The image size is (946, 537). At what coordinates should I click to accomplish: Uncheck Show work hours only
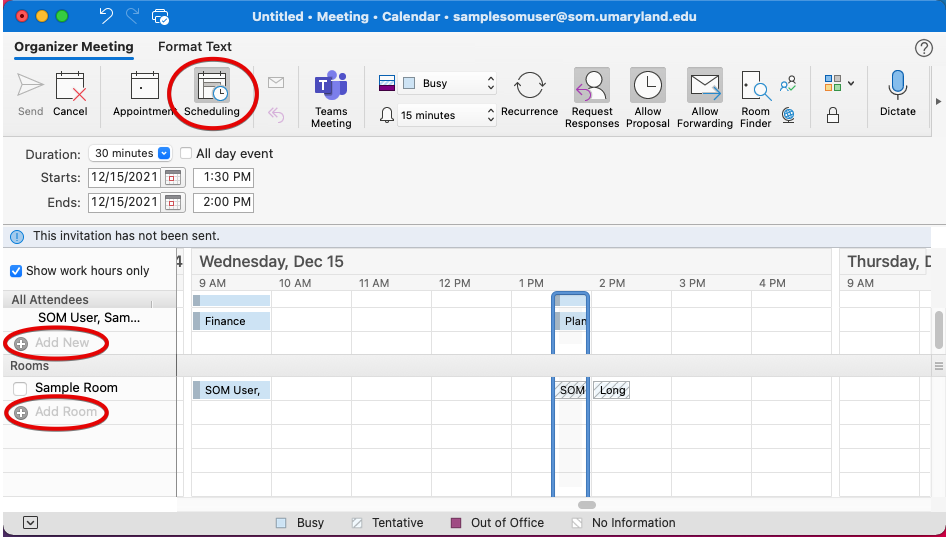pyautogui.click(x=16, y=271)
